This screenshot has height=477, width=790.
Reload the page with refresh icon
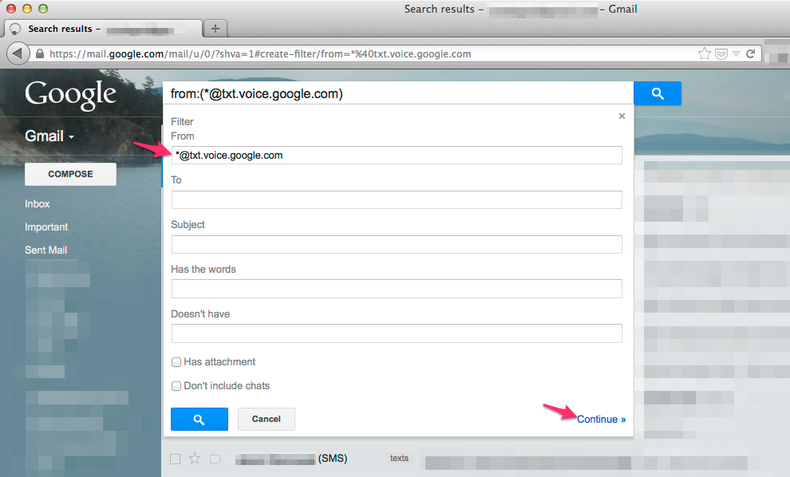(750, 53)
